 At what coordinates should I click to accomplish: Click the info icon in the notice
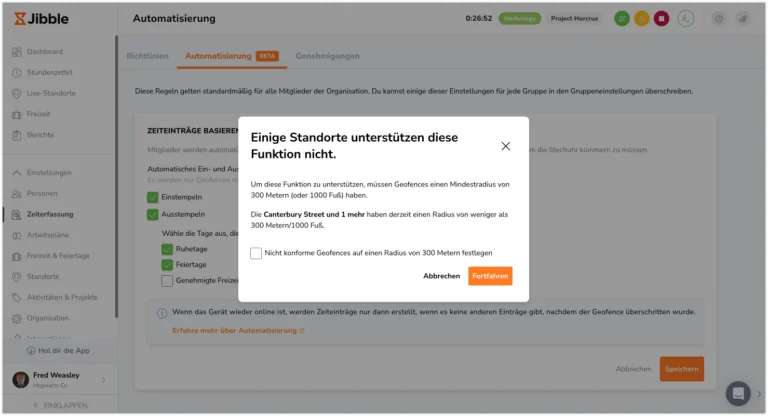click(x=162, y=313)
